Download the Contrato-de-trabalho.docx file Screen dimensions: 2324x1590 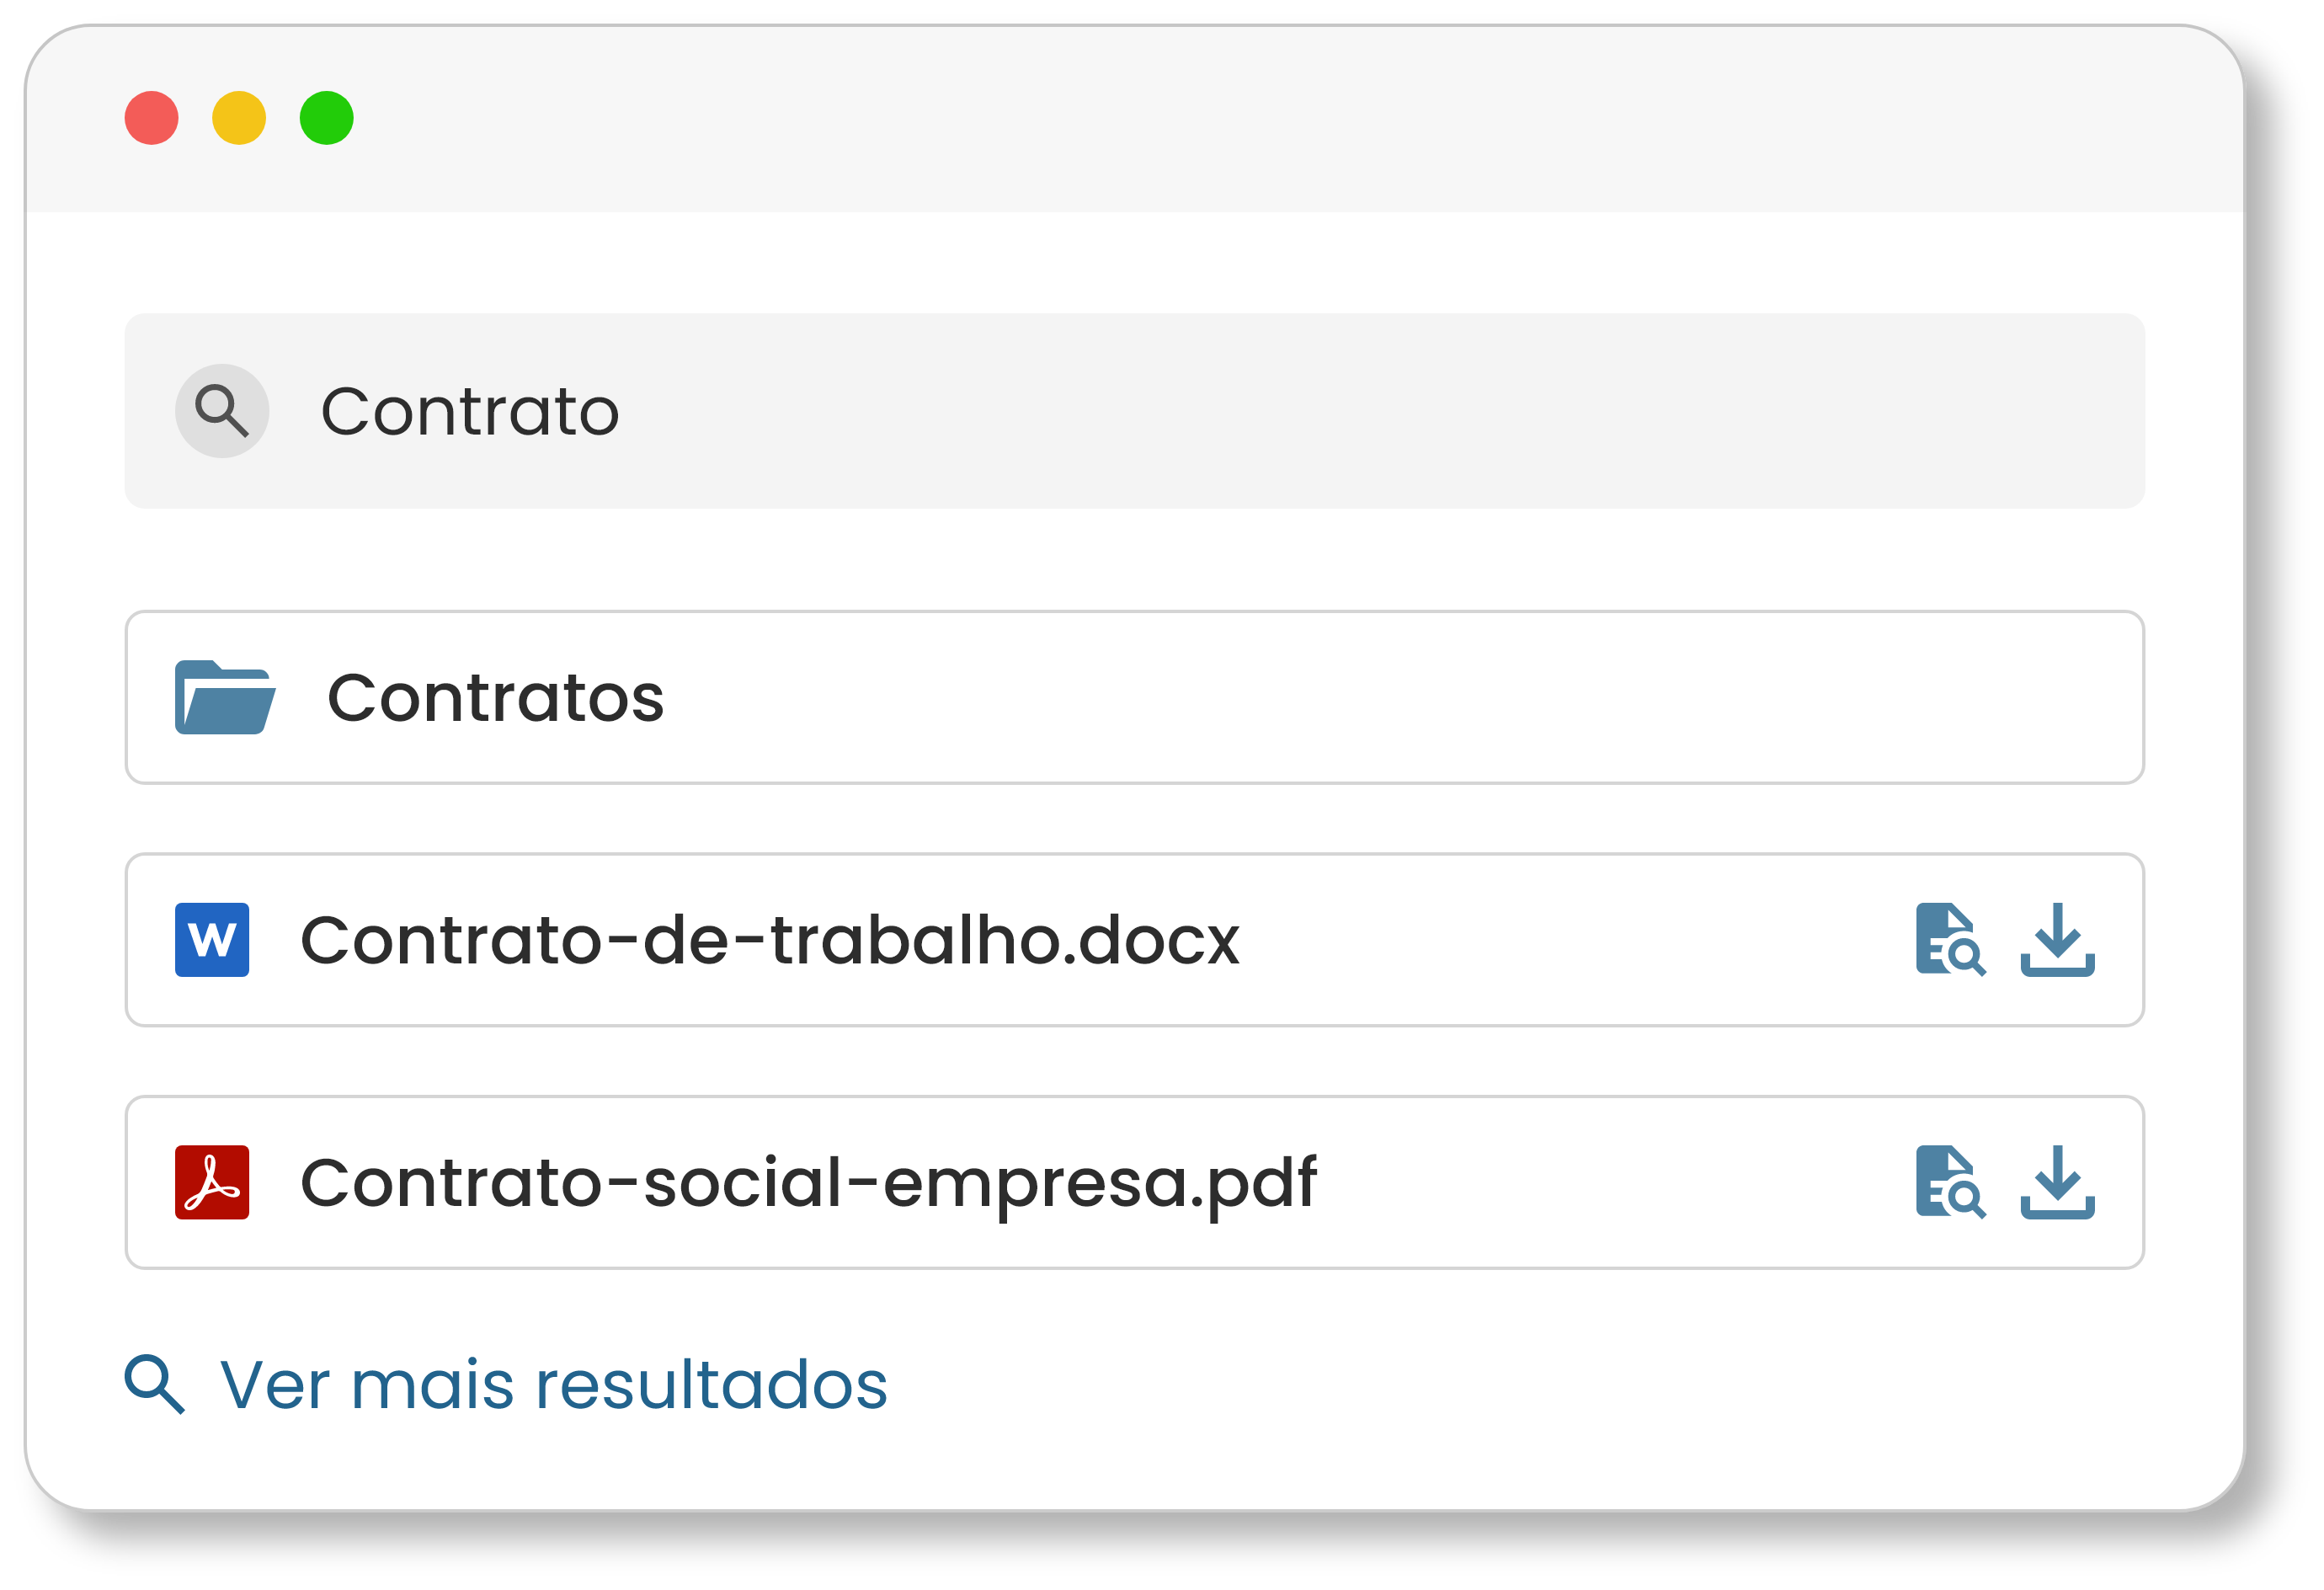point(2057,940)
